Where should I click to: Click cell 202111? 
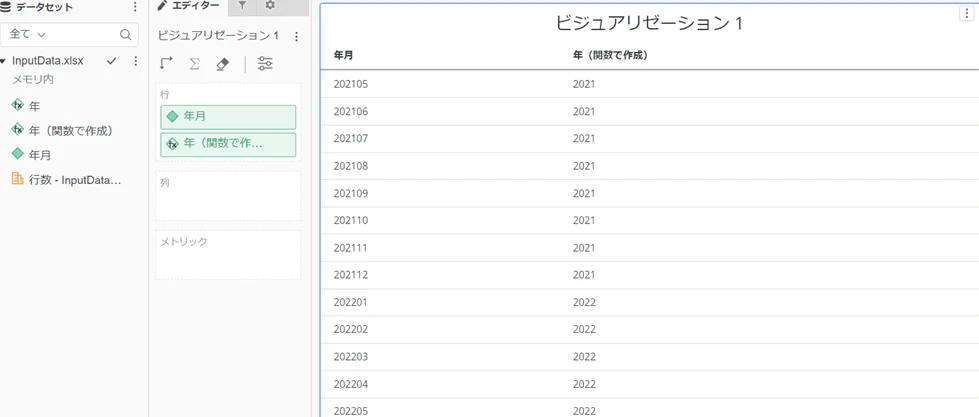(x=351, y=248)
